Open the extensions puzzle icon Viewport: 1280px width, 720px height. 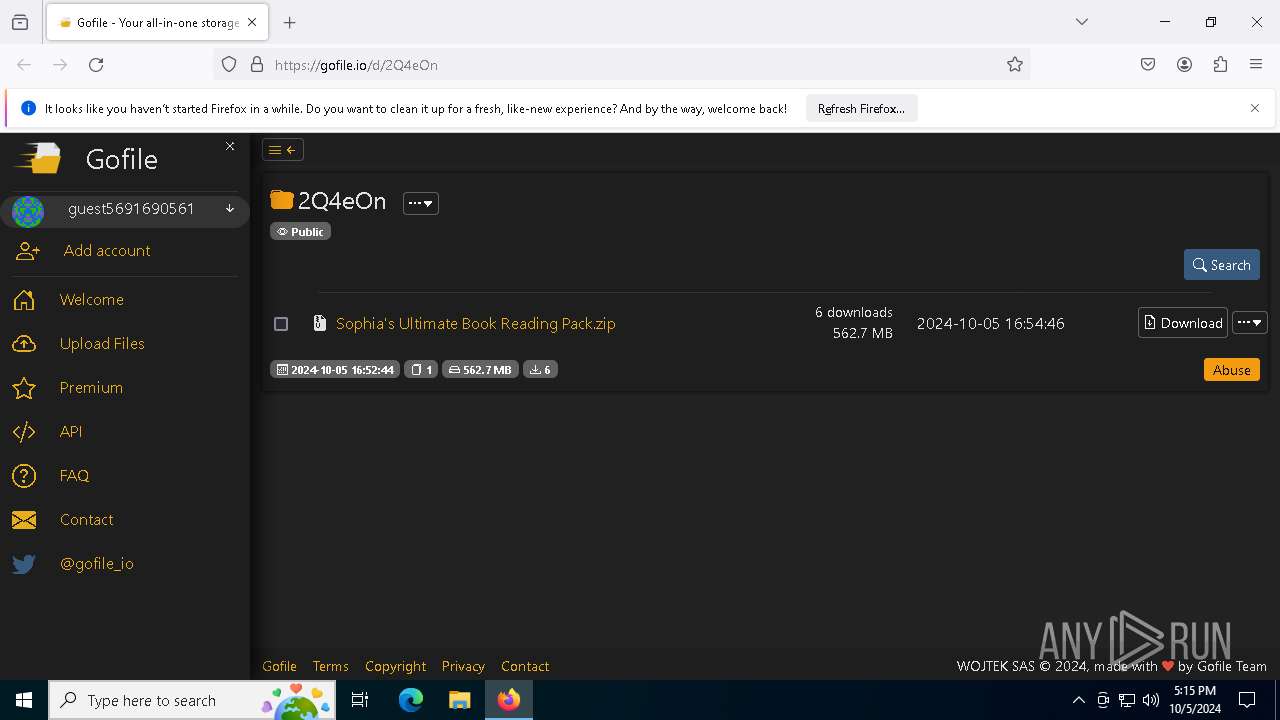pos(1220,65)
